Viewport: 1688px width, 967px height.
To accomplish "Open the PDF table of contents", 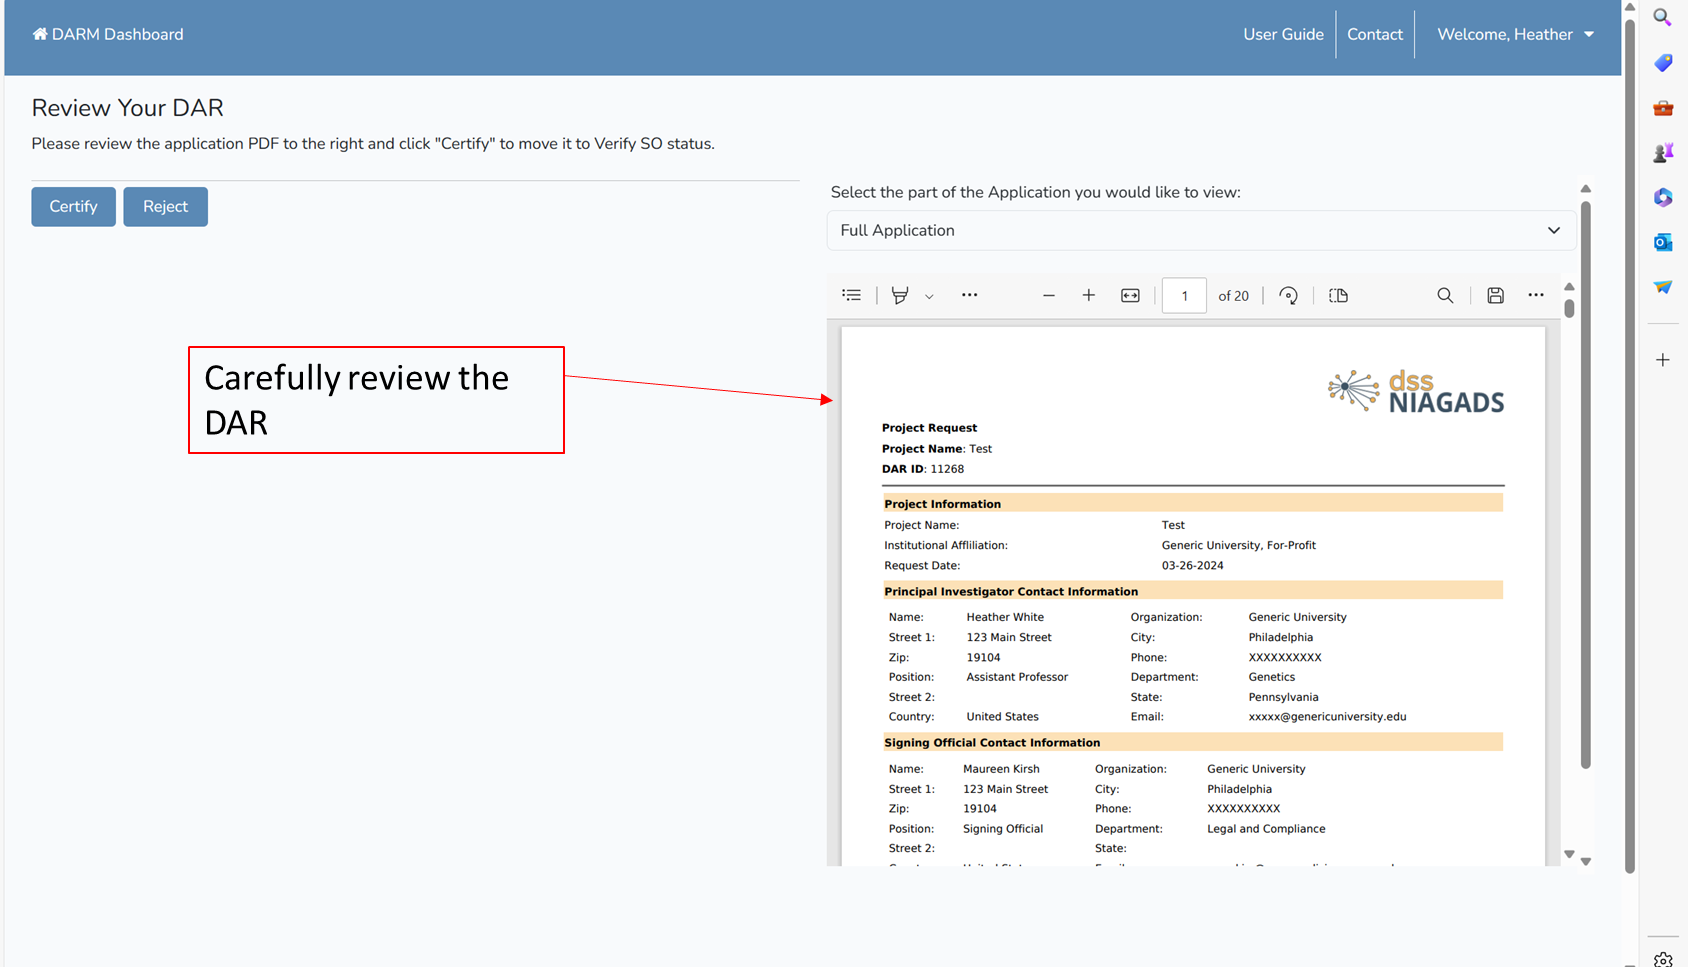I will point(851,295).
